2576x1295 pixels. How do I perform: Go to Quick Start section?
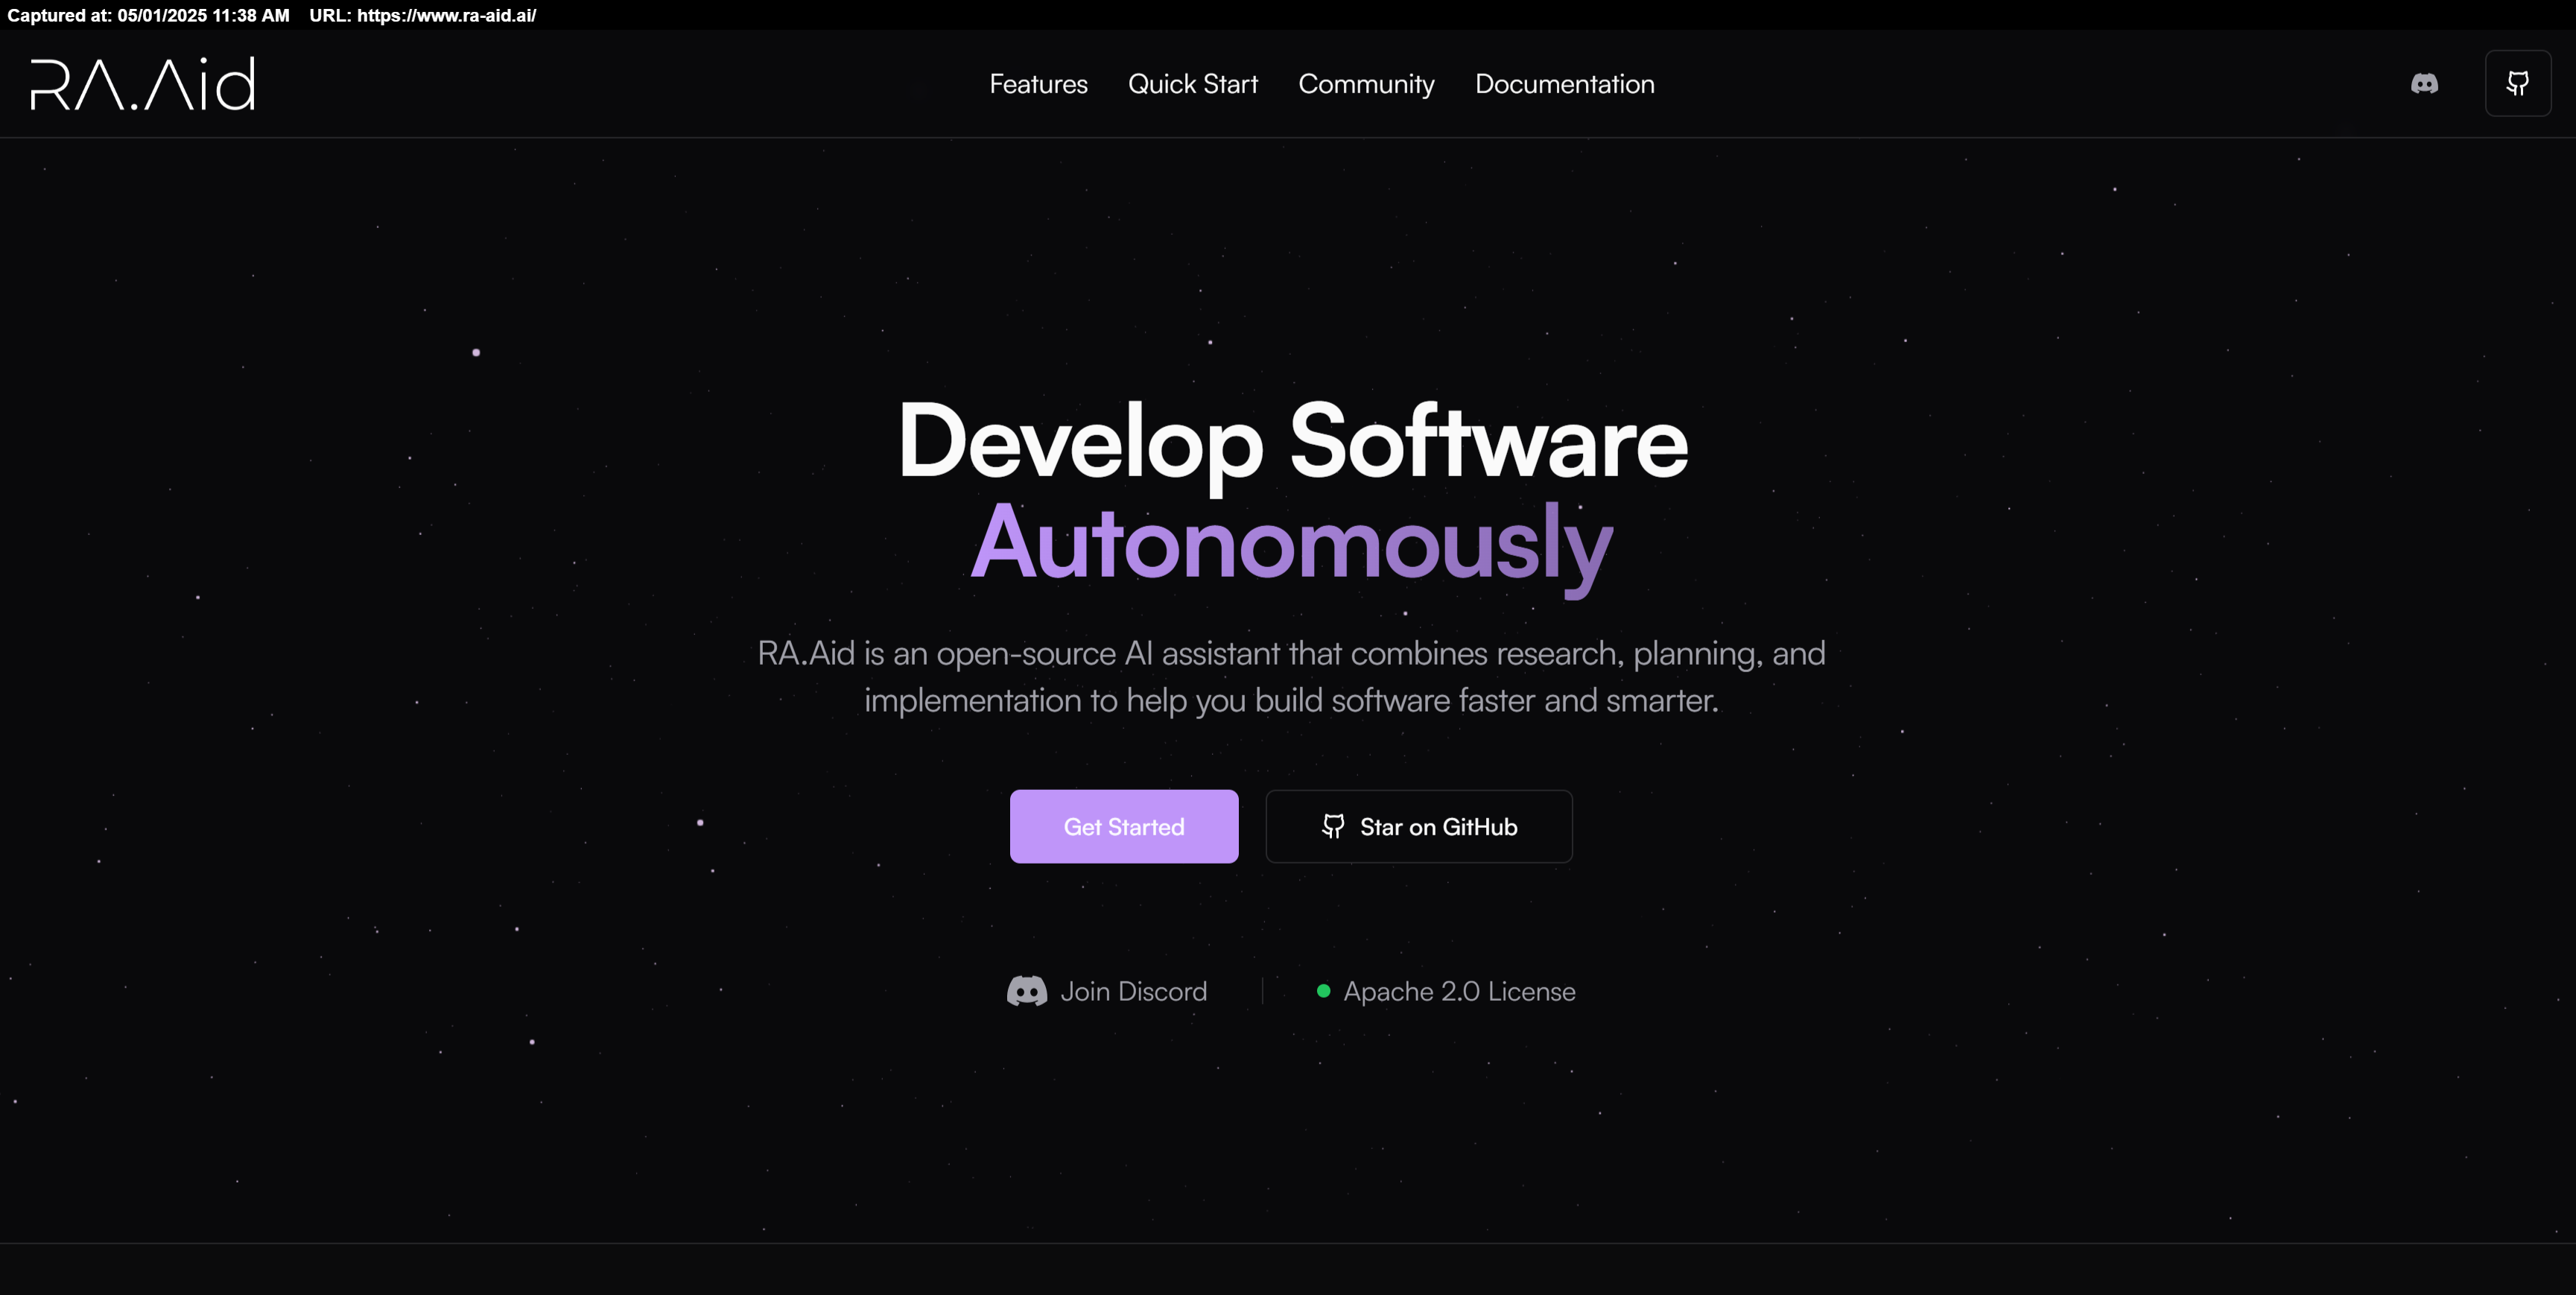coord(1193,84)
